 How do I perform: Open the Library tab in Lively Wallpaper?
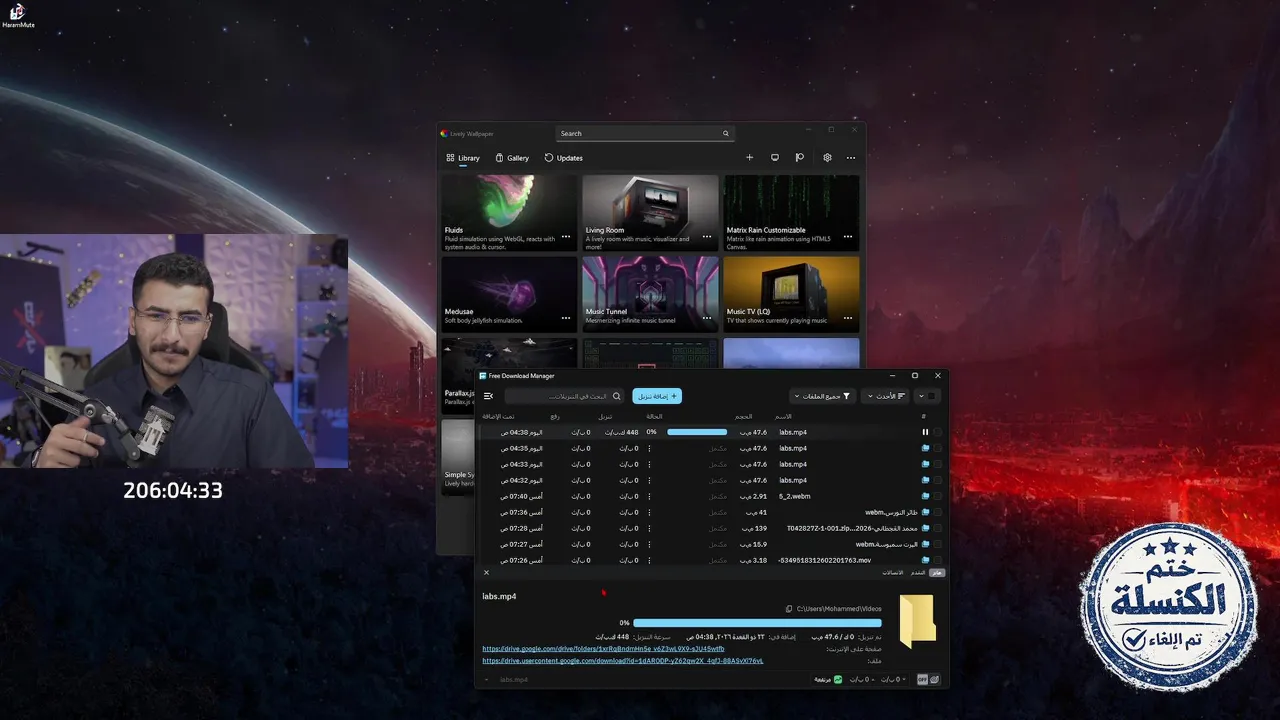click(463, 158)
